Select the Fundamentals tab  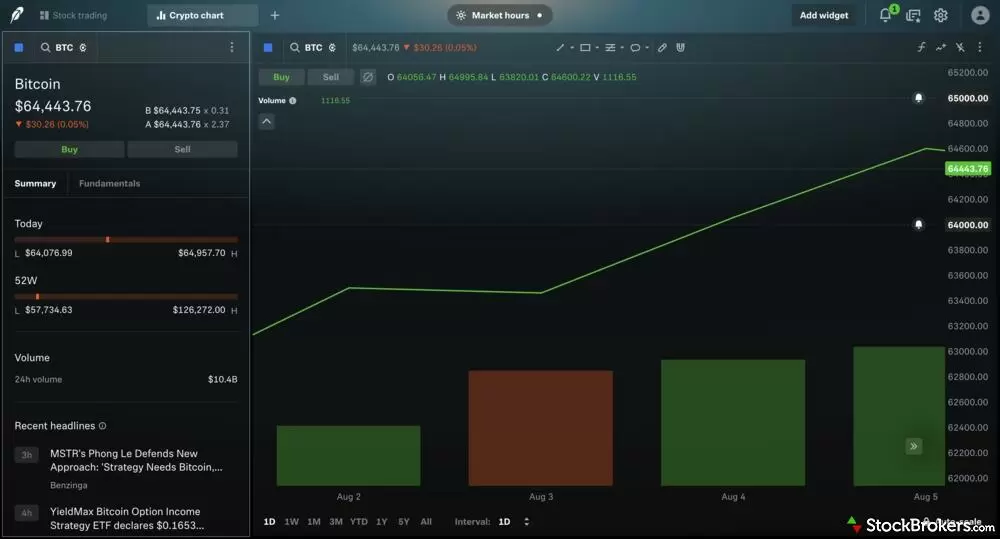pyautogui.click(x=110, y=184)
